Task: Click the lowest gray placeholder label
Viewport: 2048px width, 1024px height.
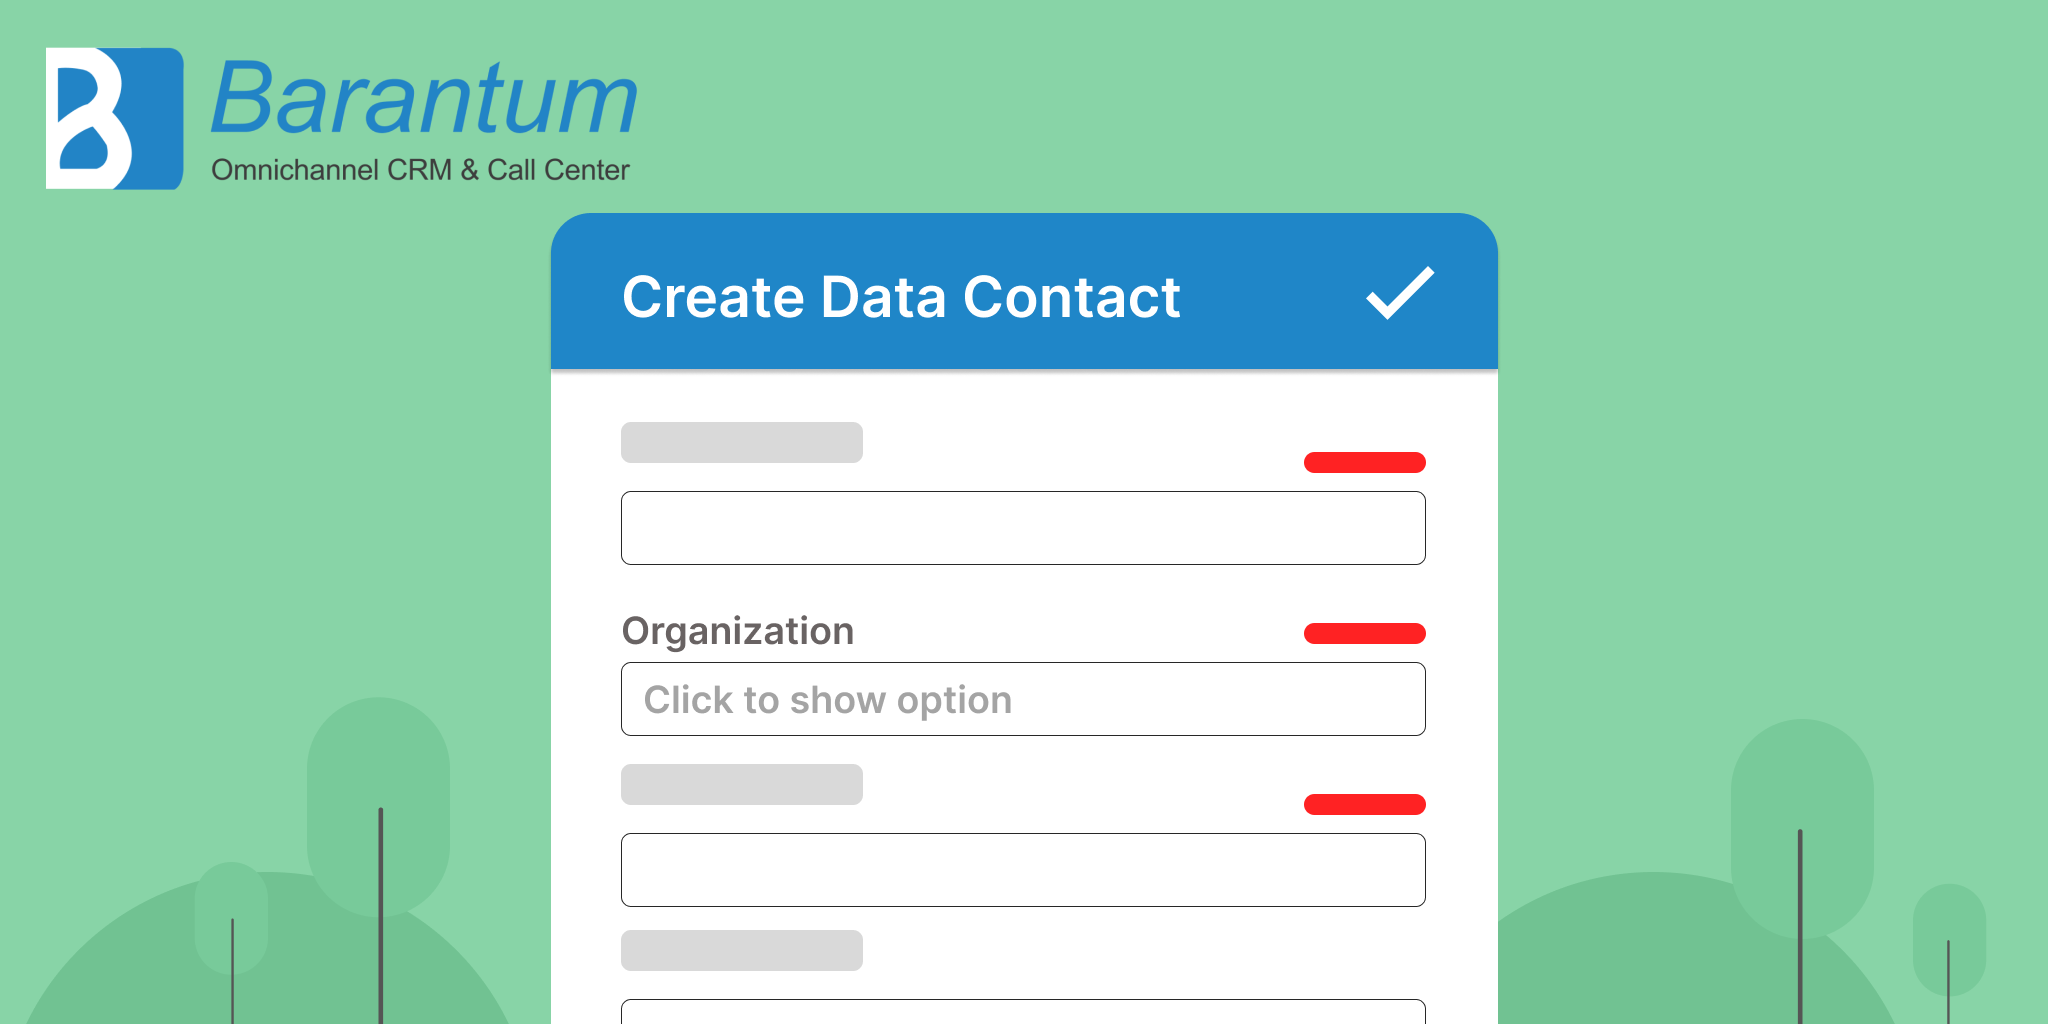Action: [x=742, y=950]
